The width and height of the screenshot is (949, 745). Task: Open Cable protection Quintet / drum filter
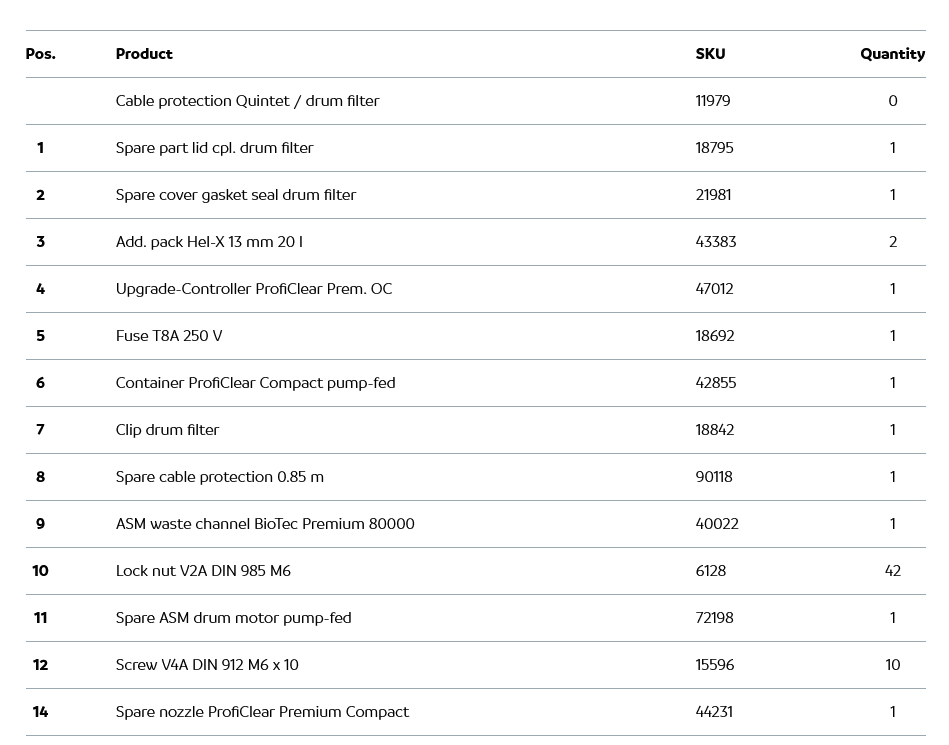point(247,101)
